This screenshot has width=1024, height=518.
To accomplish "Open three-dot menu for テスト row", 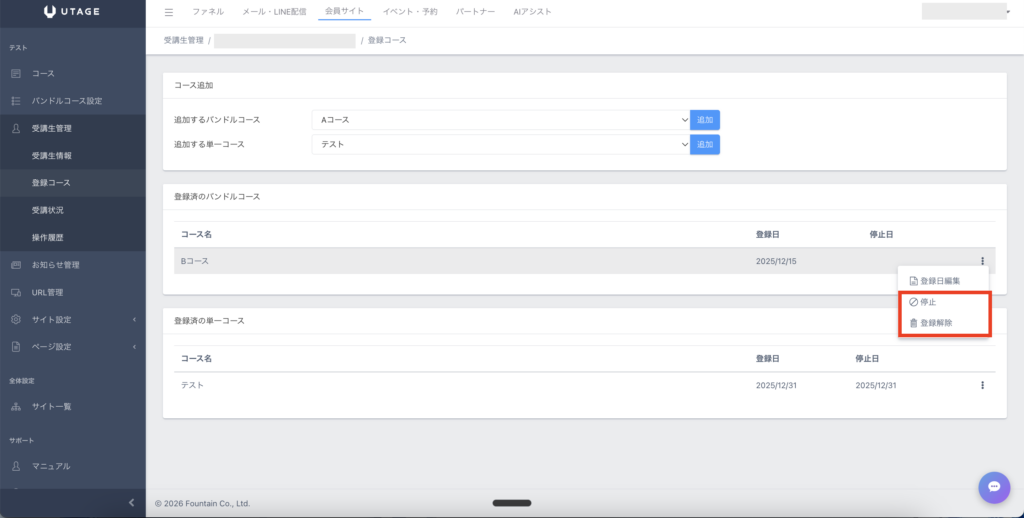I will (x=982, y=385).
